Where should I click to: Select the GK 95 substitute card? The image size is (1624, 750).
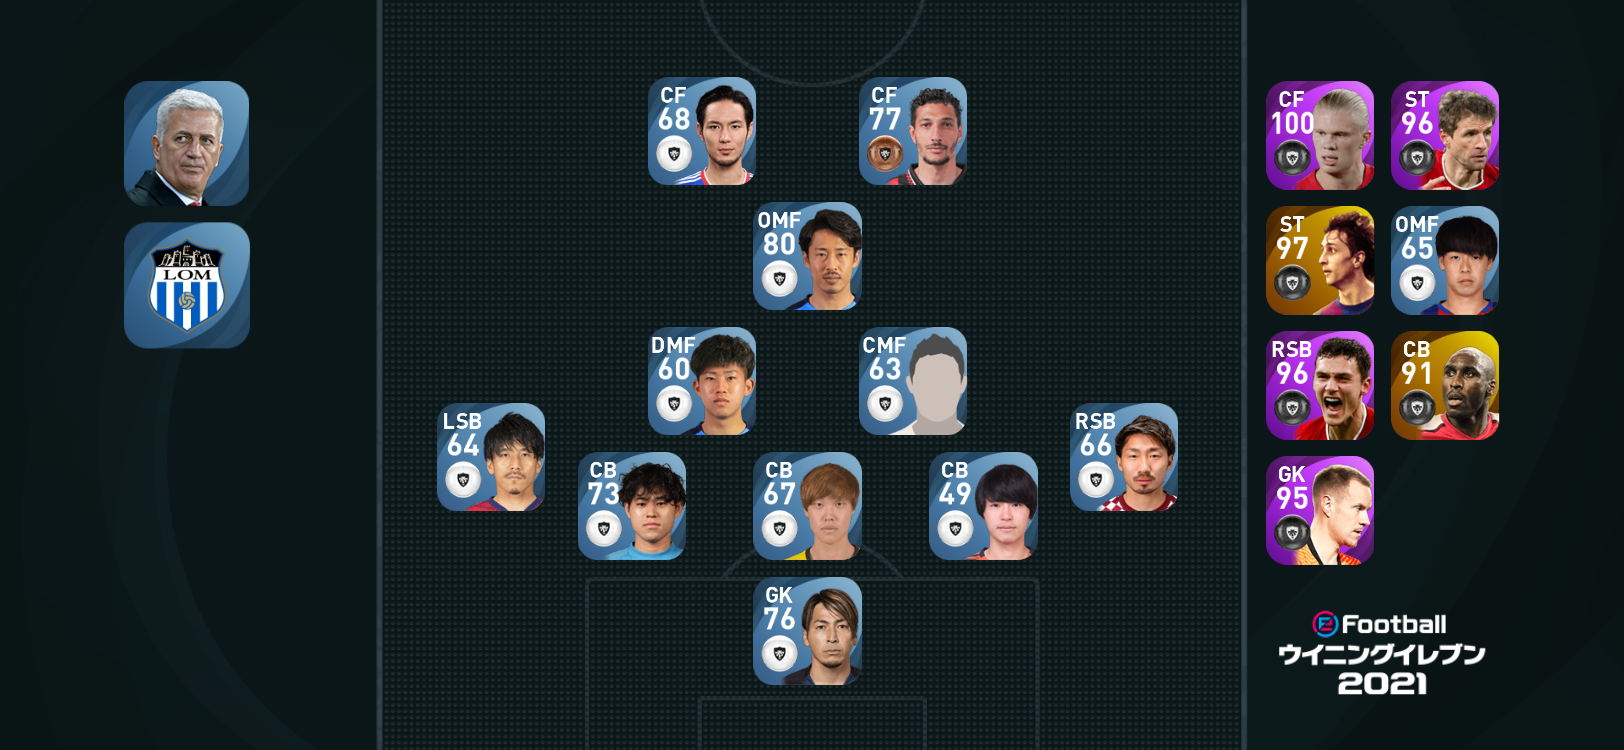pos(1320,510)
